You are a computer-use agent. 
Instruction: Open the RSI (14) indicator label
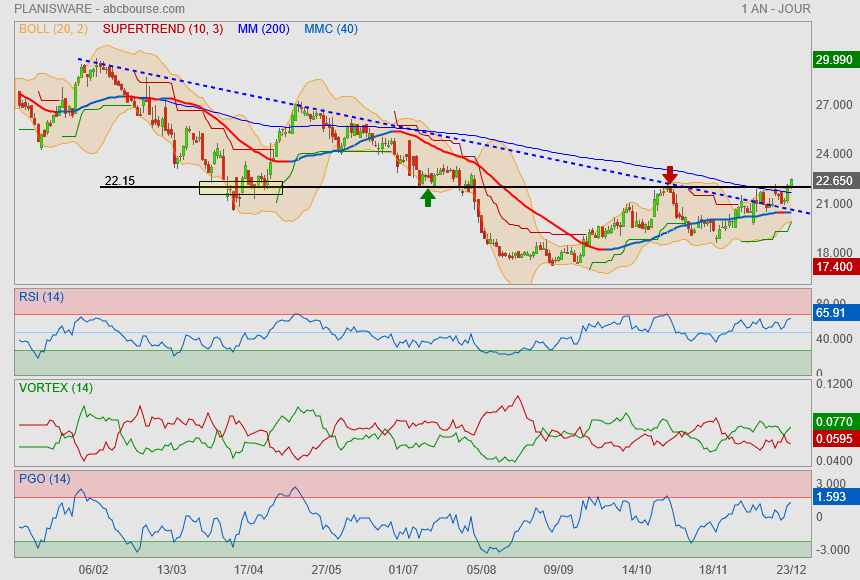coord(41,296)
